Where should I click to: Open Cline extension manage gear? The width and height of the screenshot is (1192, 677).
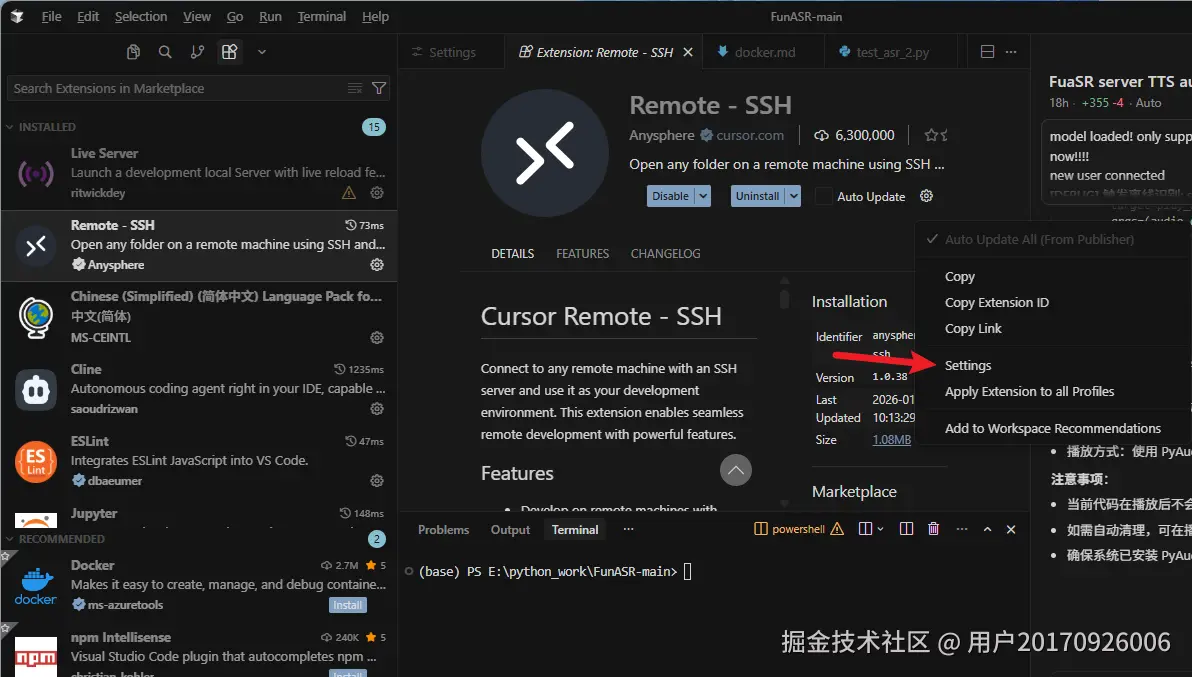[x=376, y=409]
